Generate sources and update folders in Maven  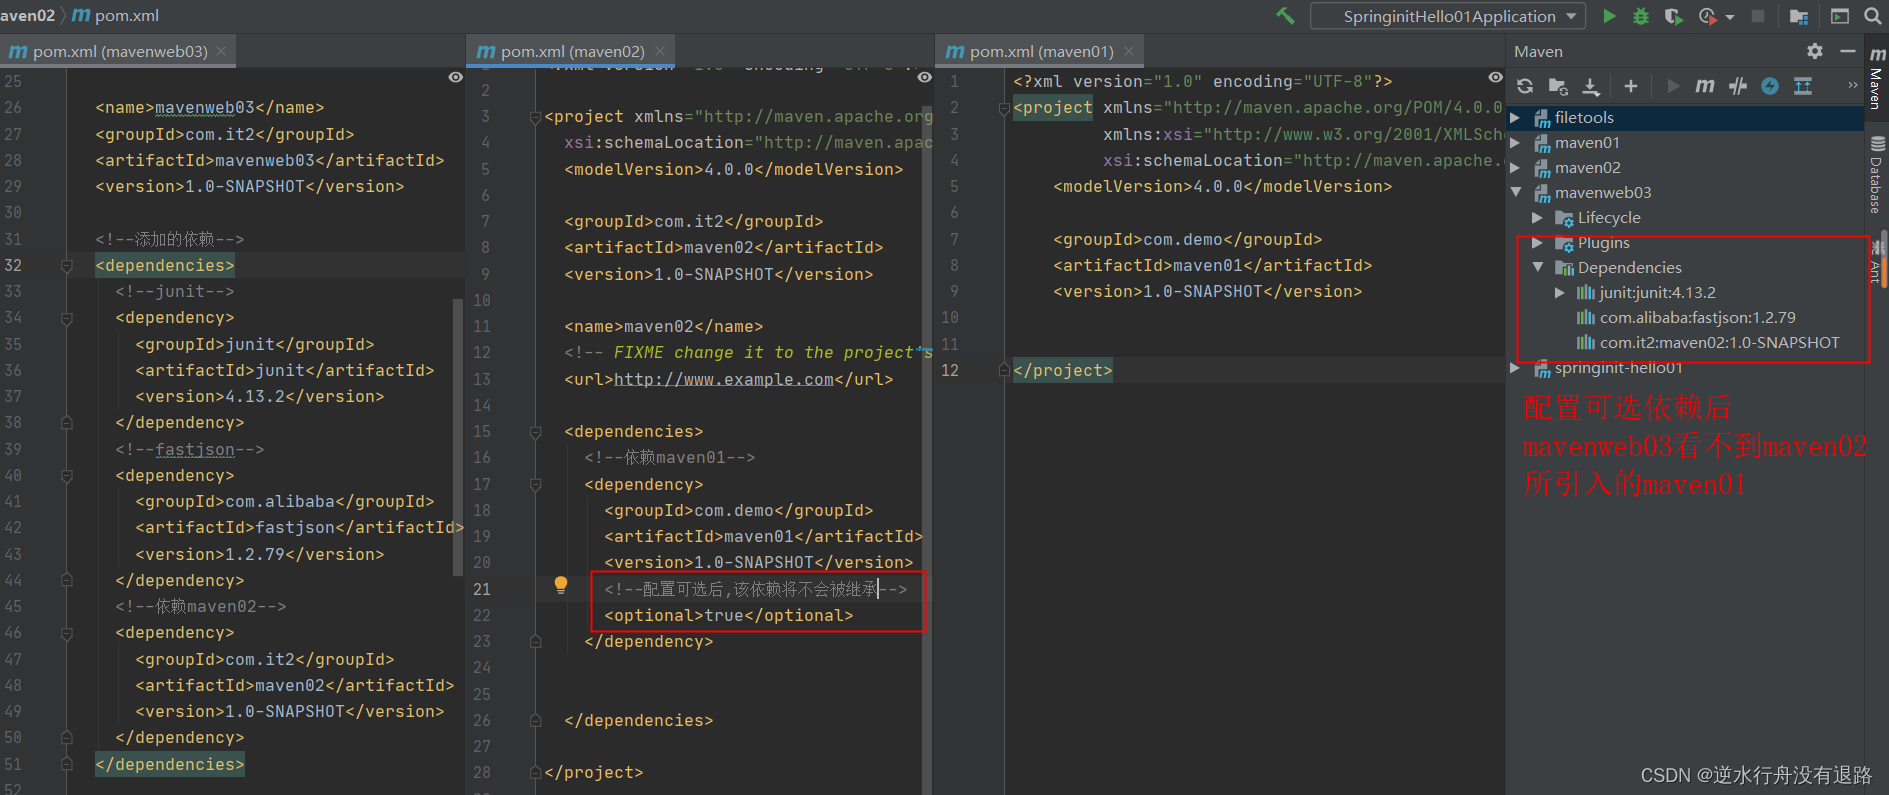(1558, 86)
